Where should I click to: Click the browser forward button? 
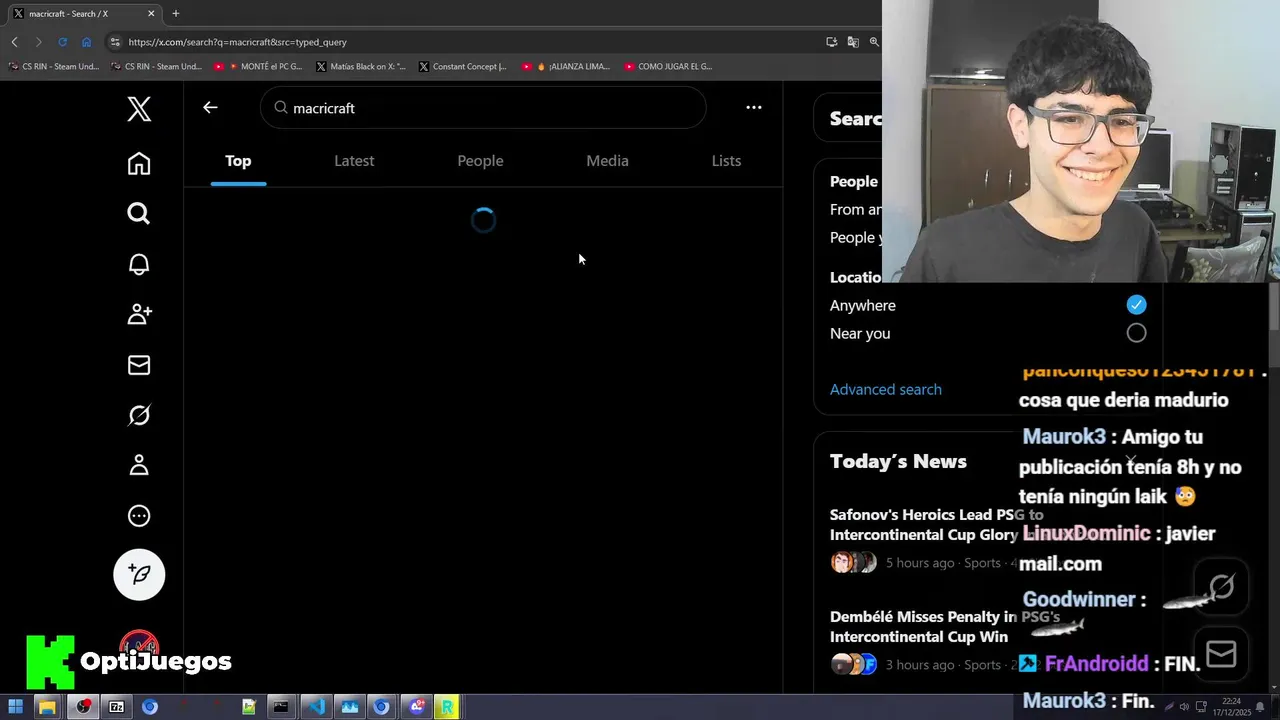(x=38, y=42)
